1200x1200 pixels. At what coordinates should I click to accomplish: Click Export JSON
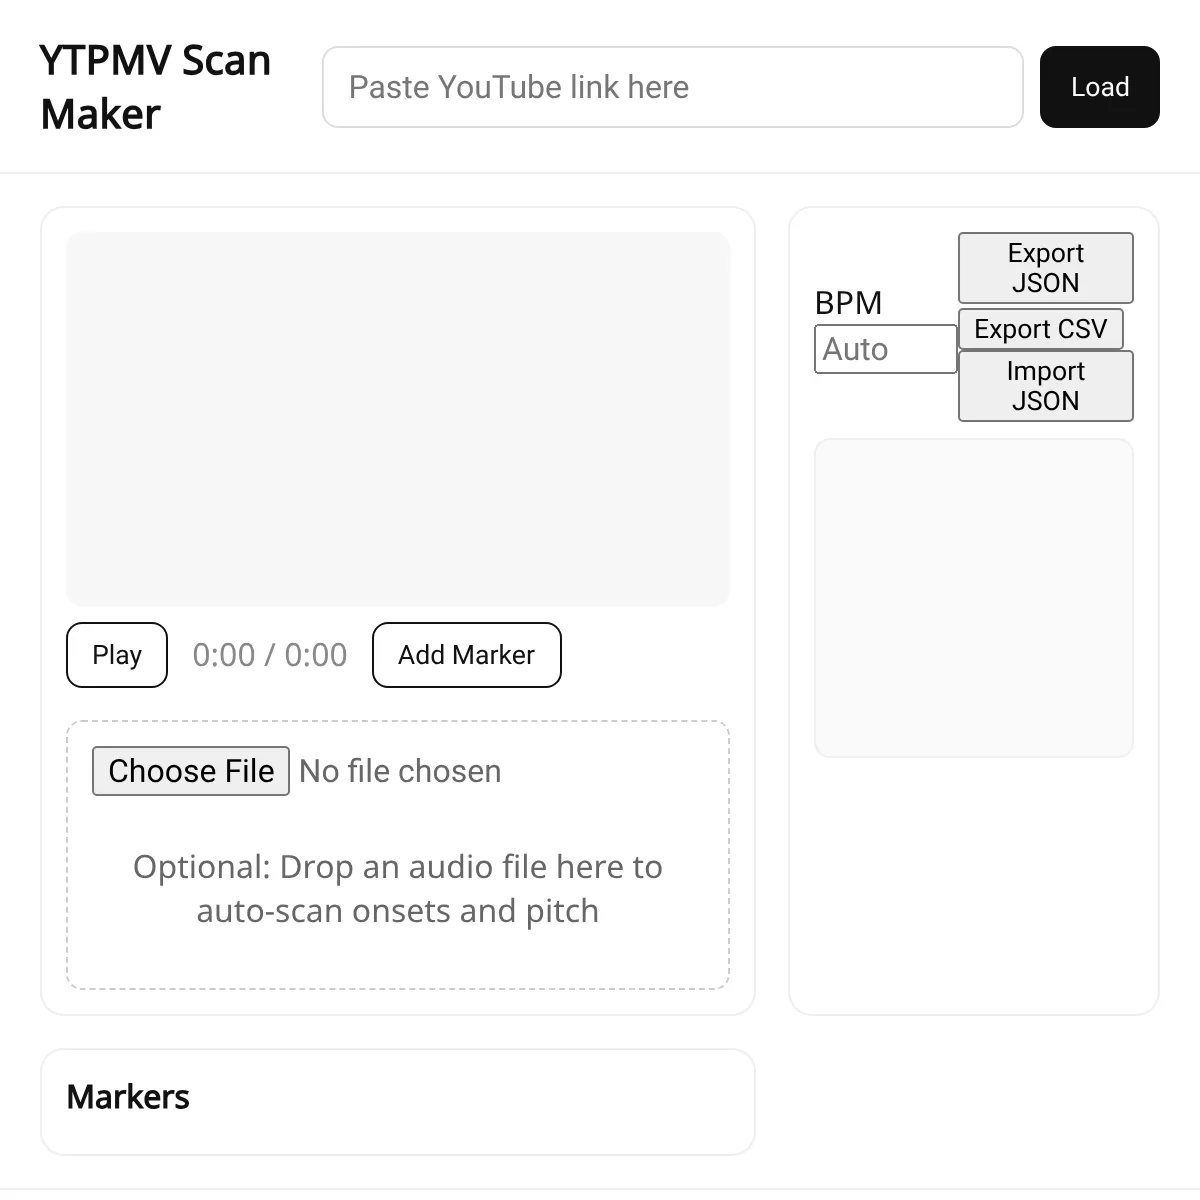[1045, 267]
